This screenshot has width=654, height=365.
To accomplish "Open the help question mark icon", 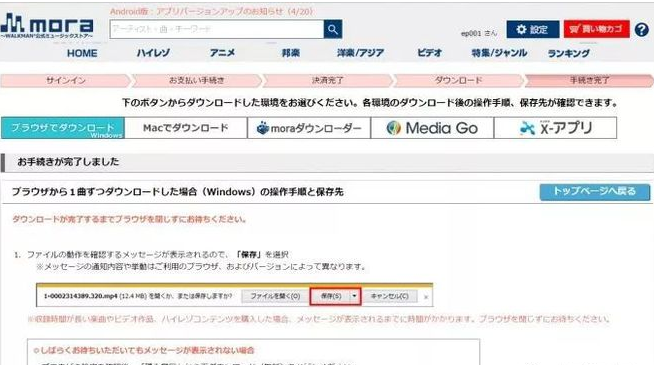I will [641, 30].
